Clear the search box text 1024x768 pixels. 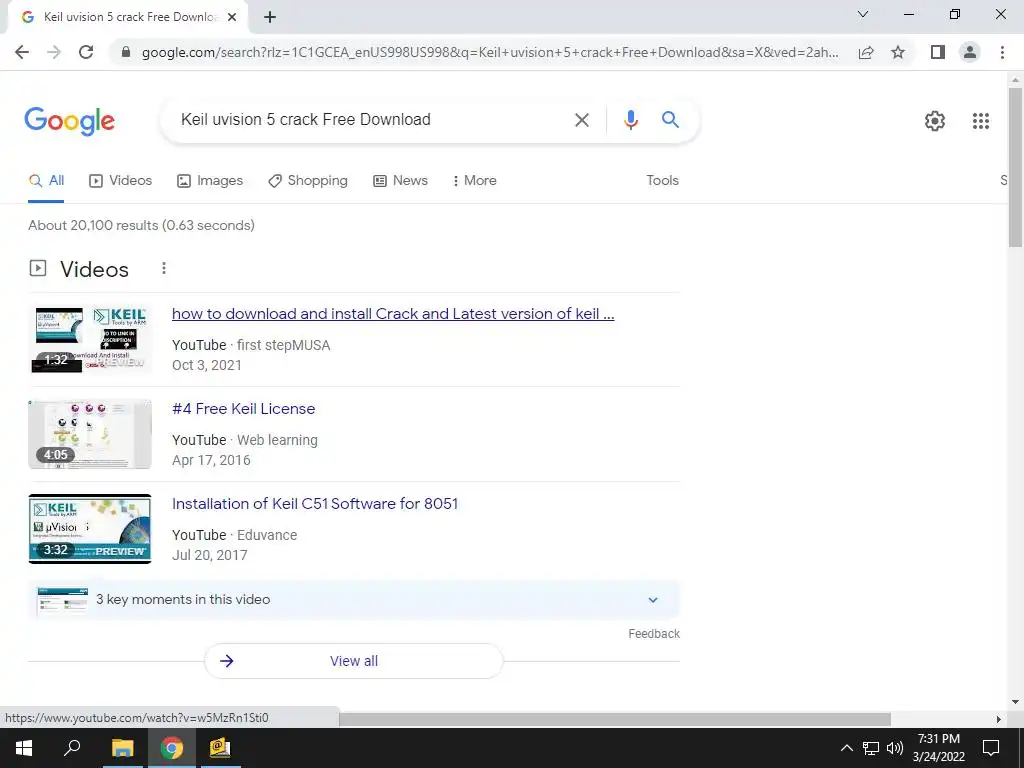pyautogui.click(x=581, y=120)
